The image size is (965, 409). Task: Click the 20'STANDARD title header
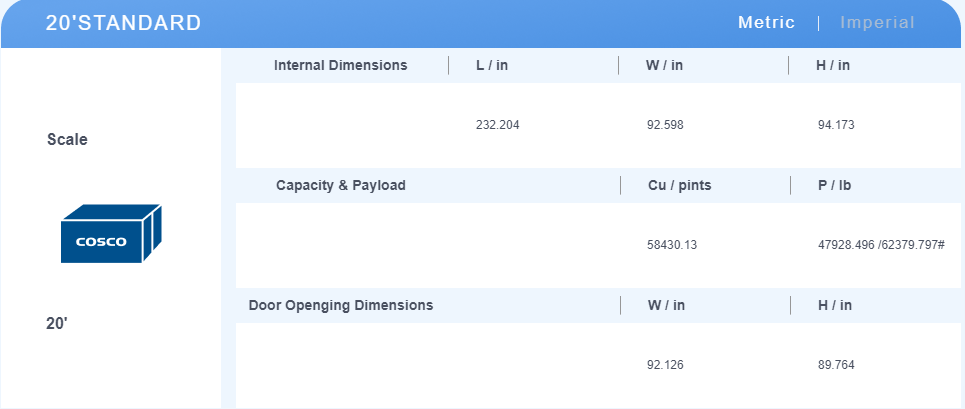123,23
